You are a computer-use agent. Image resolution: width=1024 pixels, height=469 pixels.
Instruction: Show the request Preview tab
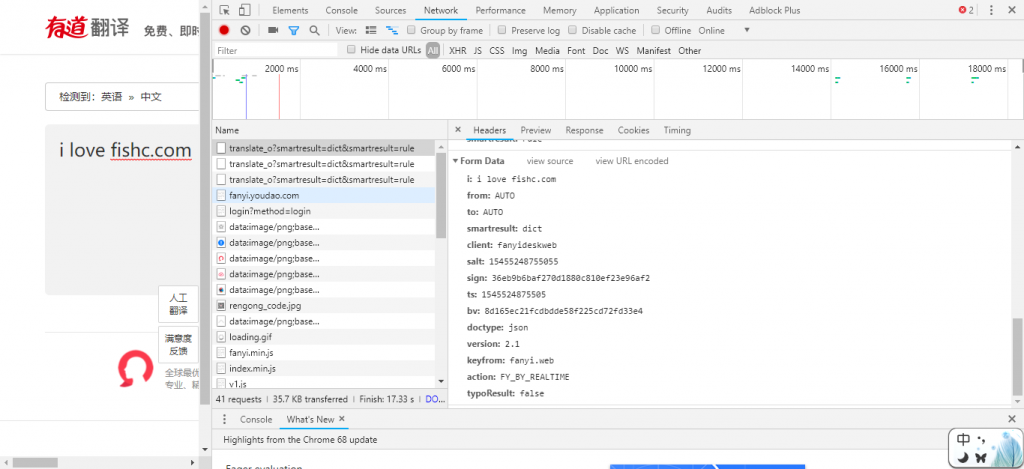pos(536,130)
